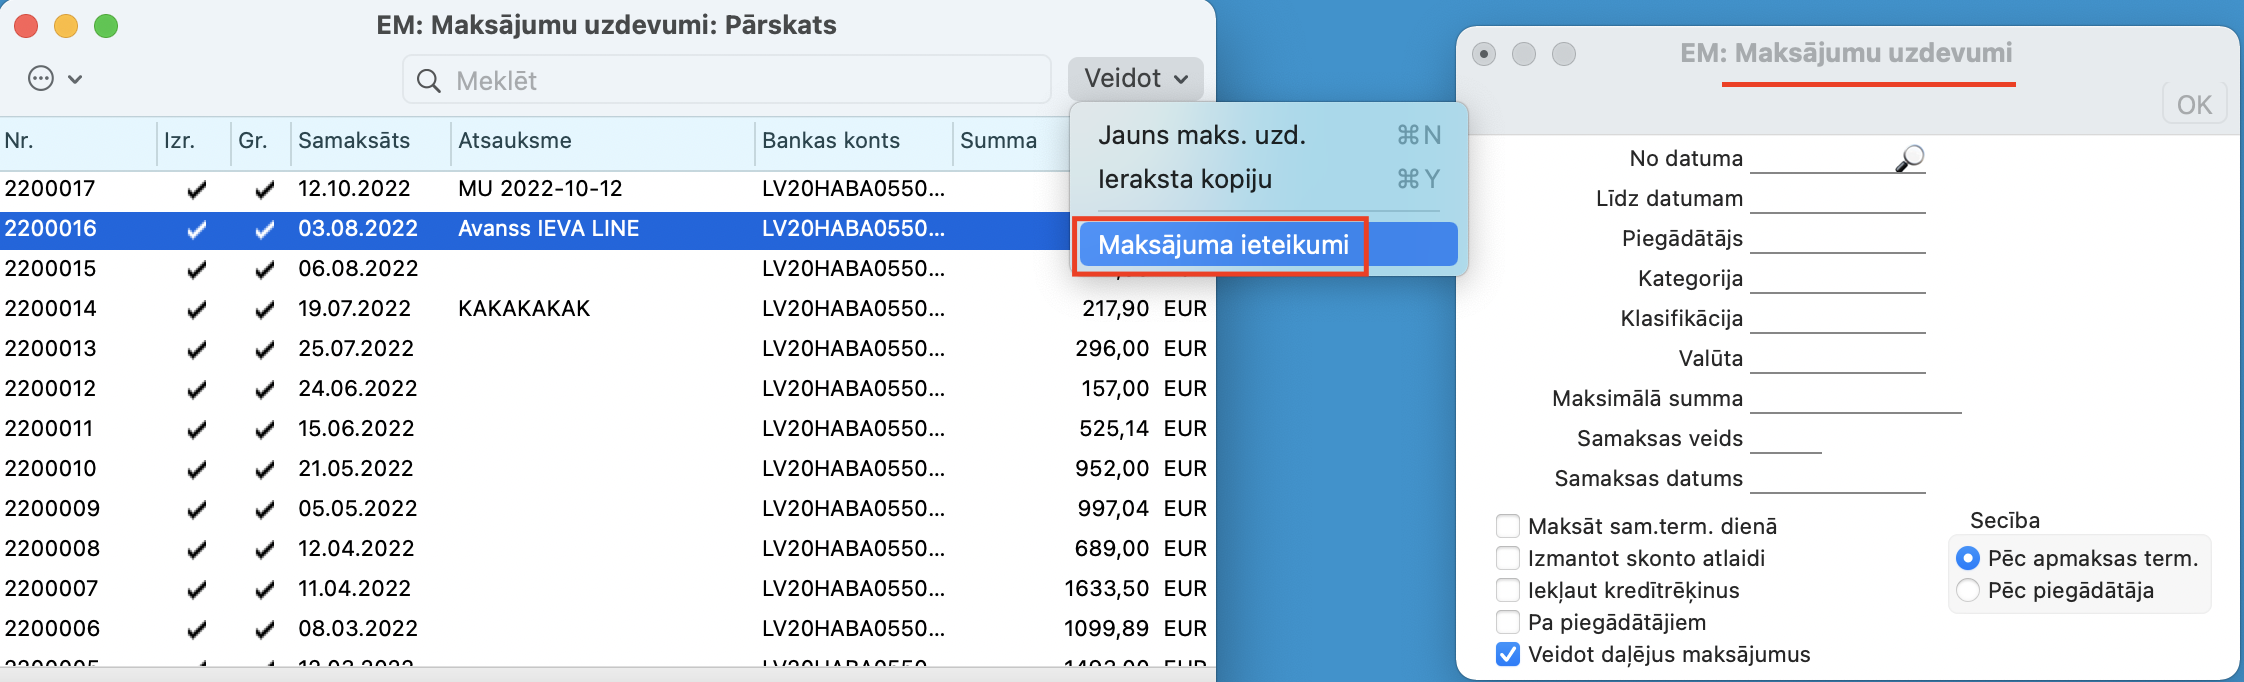Tick the Iekļaut kredītrēķinus checkbox
The image size is (2244, 682).
pos(1508,590)
